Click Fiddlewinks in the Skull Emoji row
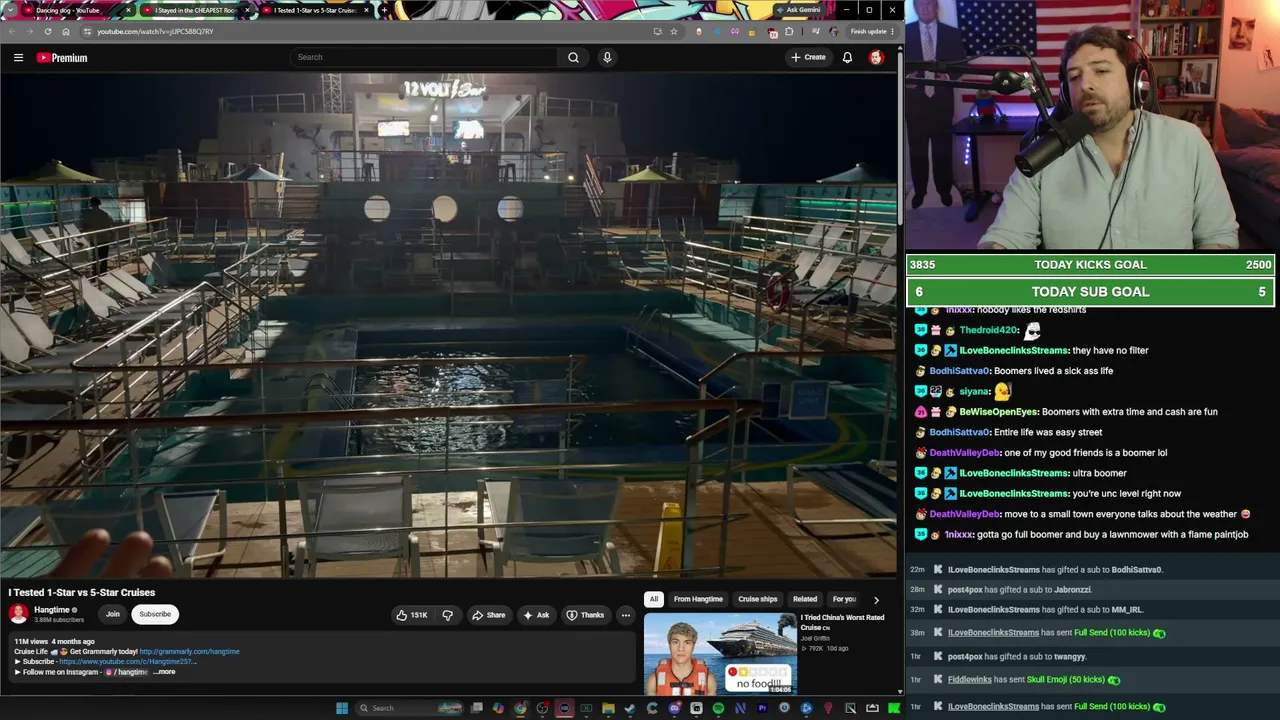This screenshot has height=720, width=1280. pyautogui.click(x=969, y=680)
